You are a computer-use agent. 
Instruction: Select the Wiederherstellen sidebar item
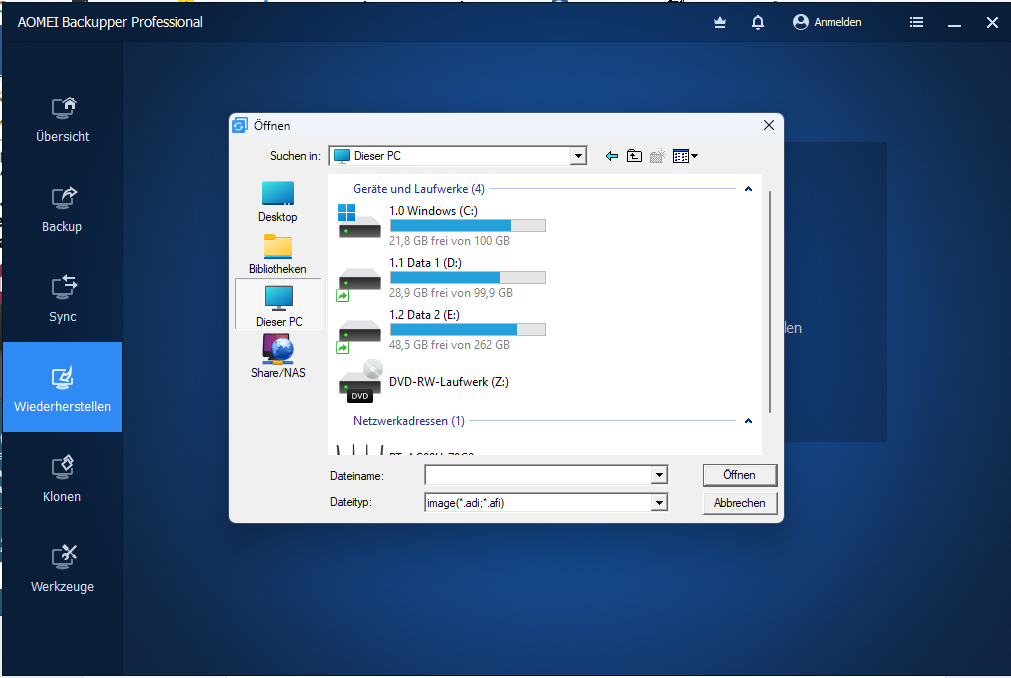[63, 387]
